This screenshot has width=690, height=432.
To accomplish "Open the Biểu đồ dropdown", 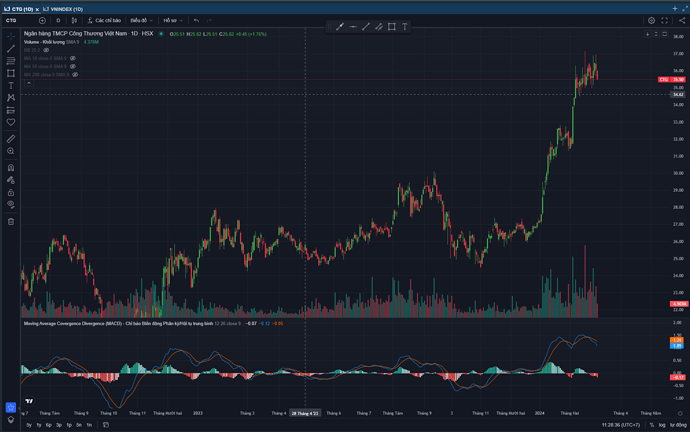I will 140,20.
